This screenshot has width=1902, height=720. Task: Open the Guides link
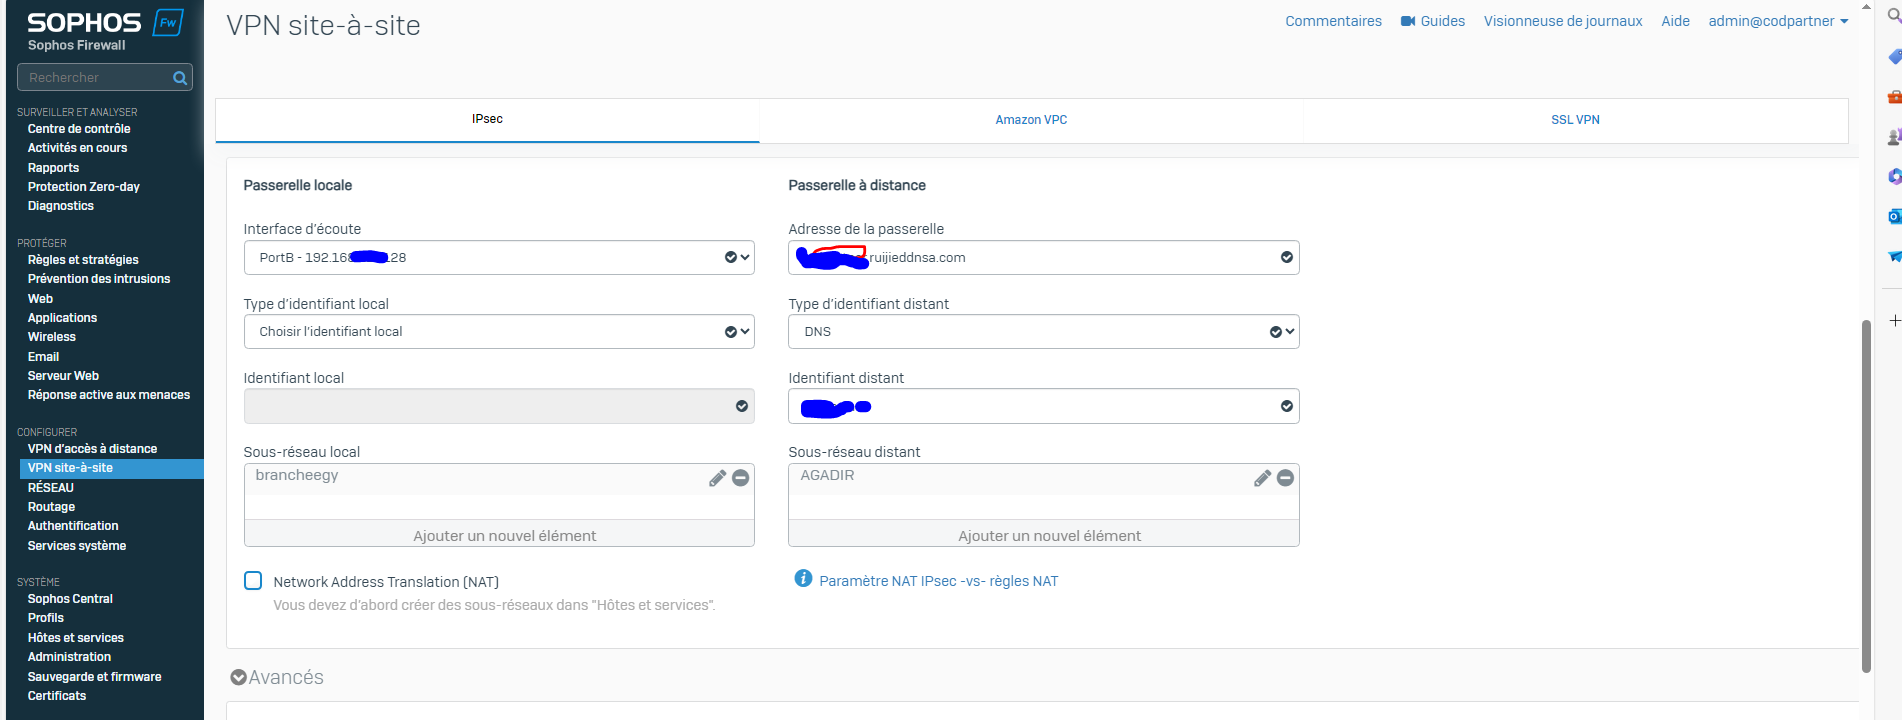1442,21
